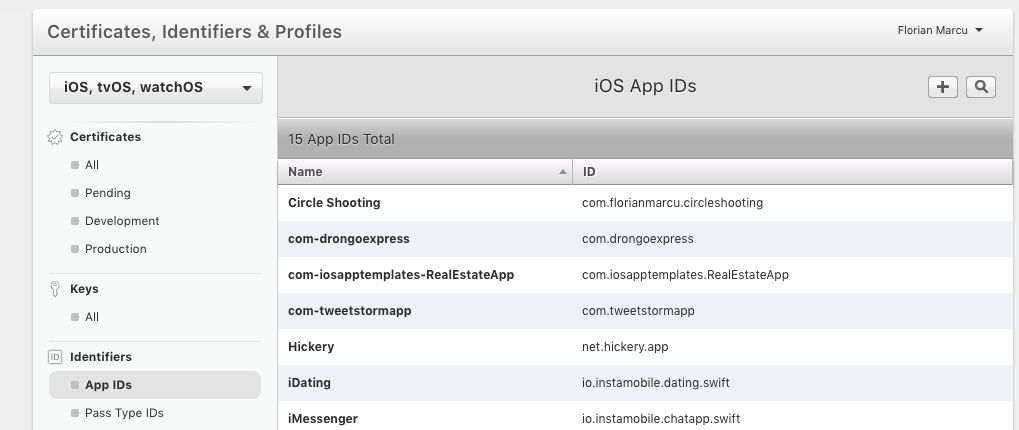The image size is (1019, 430).
Task: Select All under Keys
Action: 92,317
